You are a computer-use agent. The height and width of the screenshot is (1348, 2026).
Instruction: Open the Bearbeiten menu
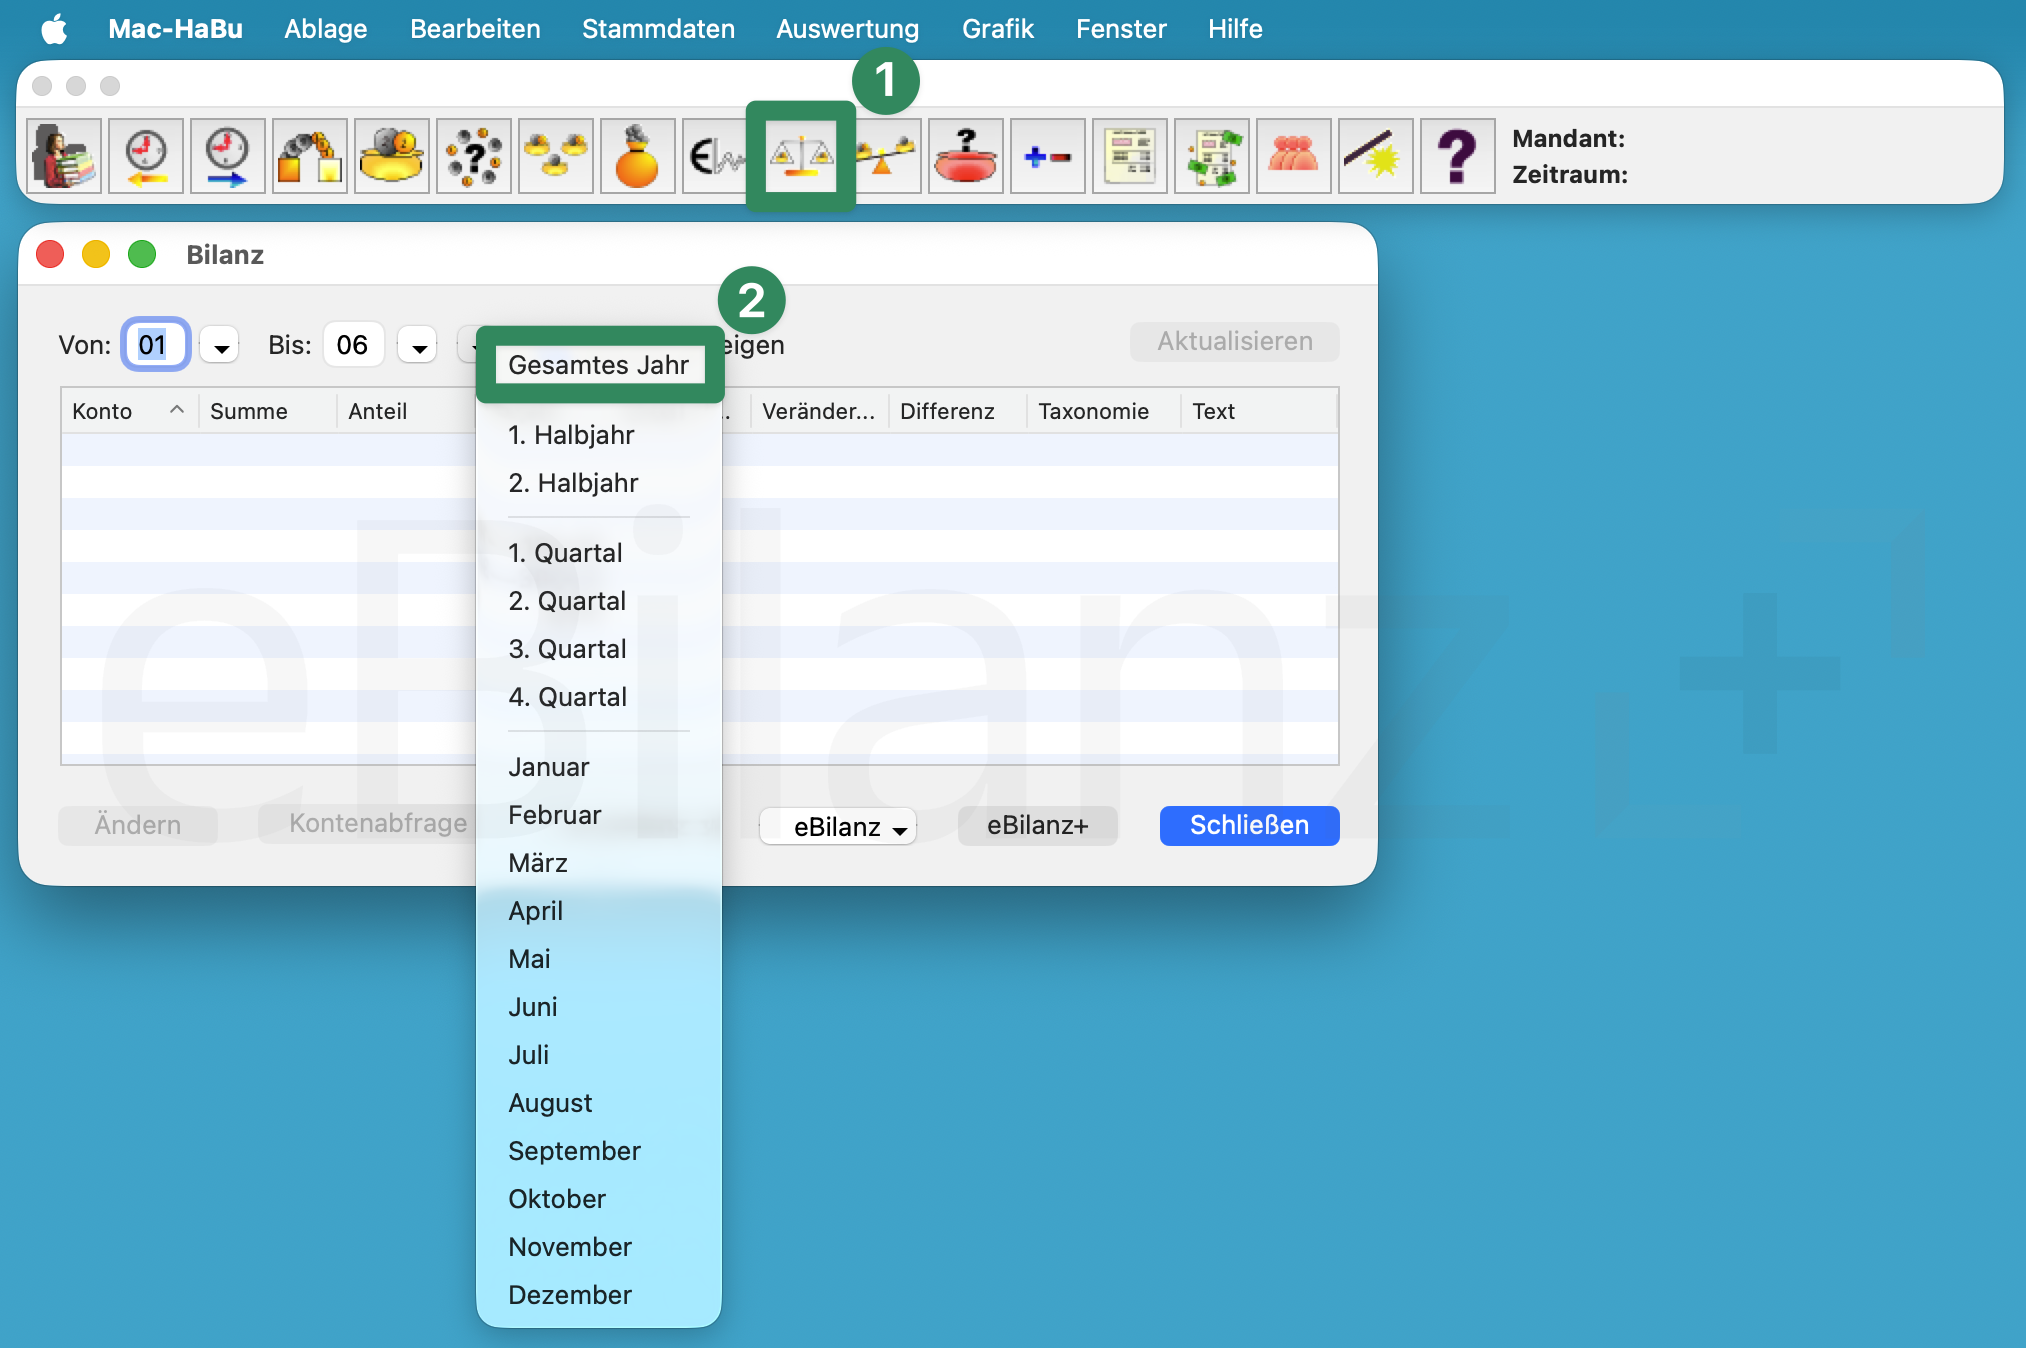(x=475, y=29)
